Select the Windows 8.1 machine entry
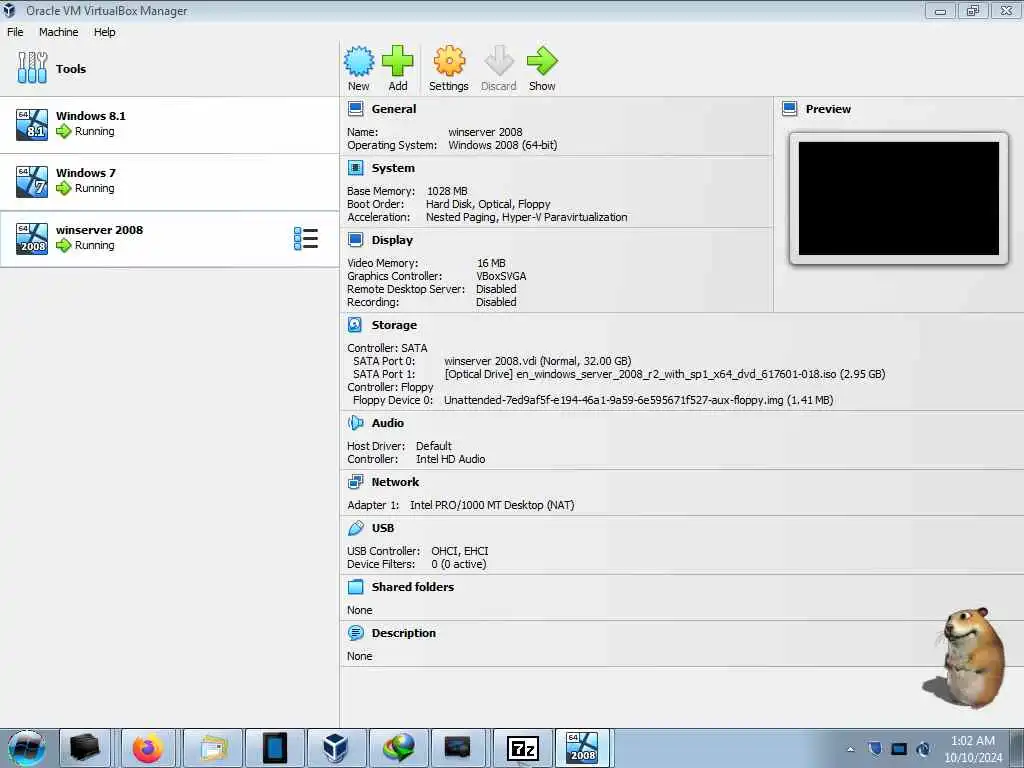 point(169,125)
